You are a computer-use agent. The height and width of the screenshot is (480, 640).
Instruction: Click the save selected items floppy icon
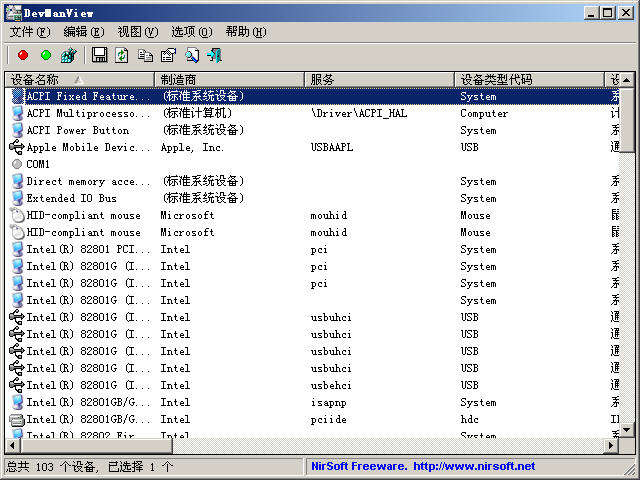point(99,56)
